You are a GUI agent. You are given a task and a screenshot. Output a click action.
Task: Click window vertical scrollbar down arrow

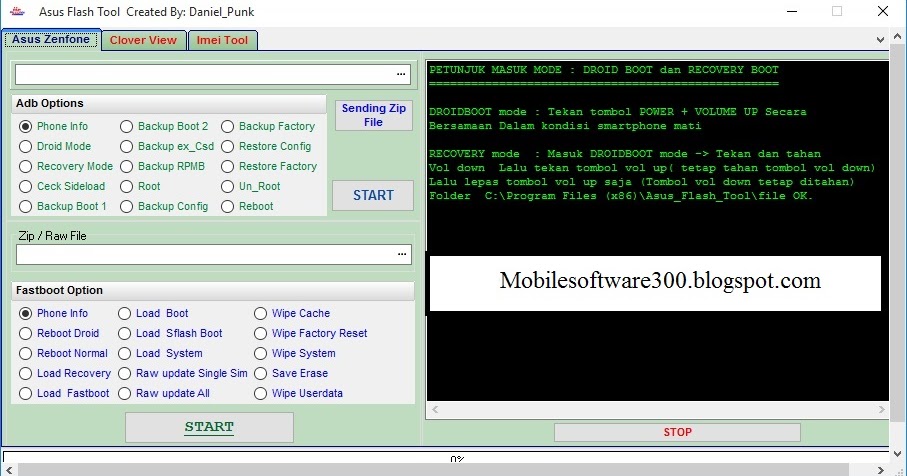(x=898, y=454)
